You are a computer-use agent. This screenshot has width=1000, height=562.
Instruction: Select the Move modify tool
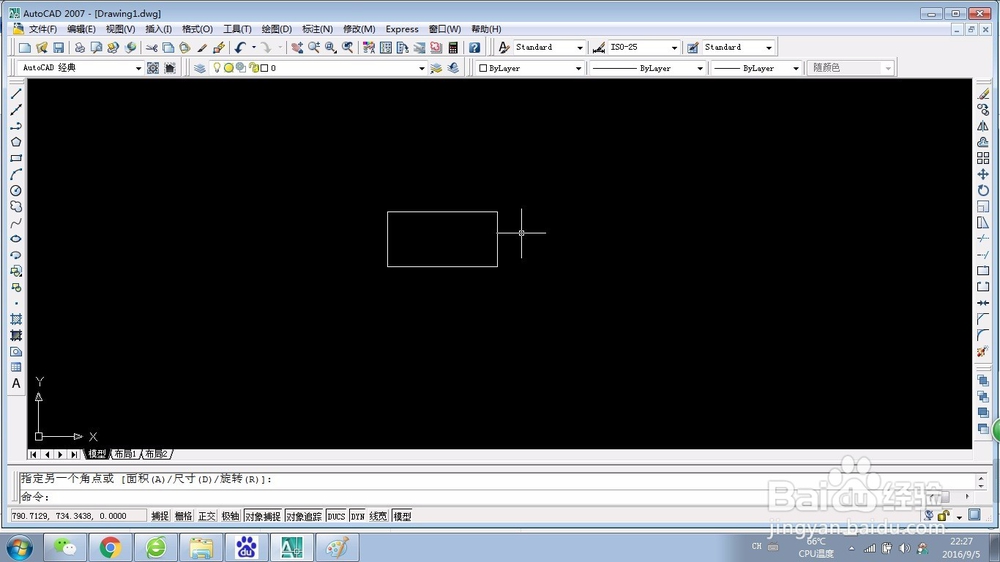coord(983,174)
